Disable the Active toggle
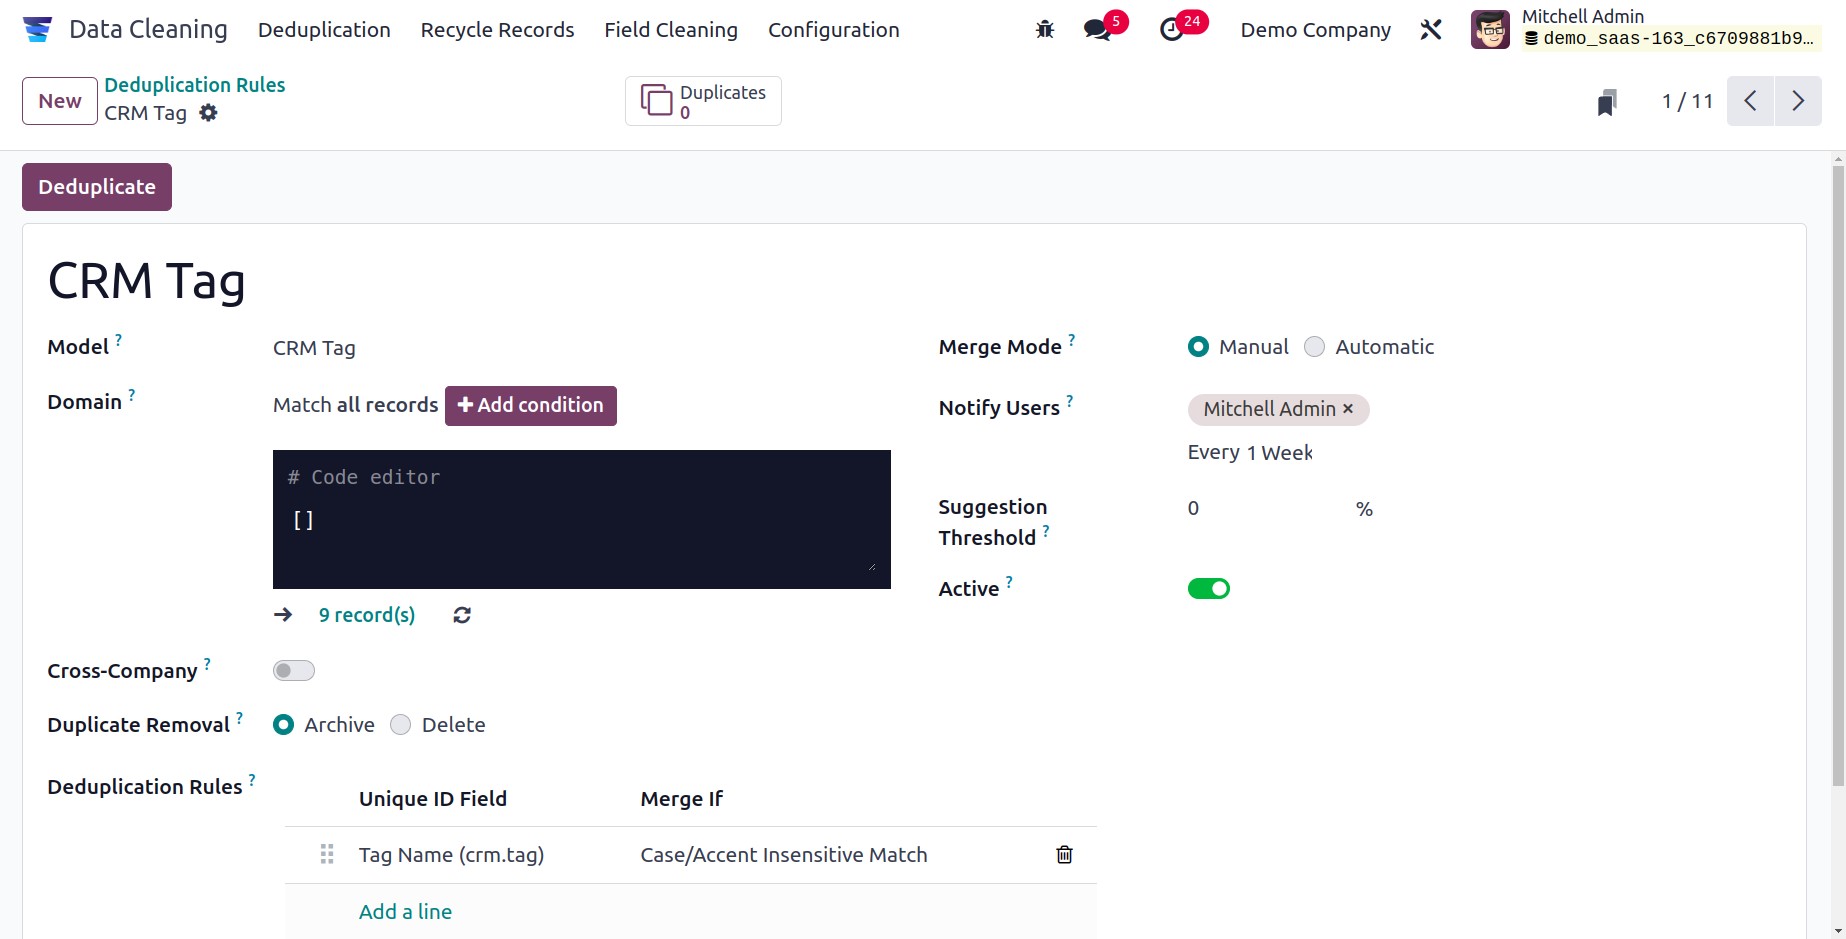Image resolution: width=1846 pixels, height=939 pixels. pos(1209,588)
